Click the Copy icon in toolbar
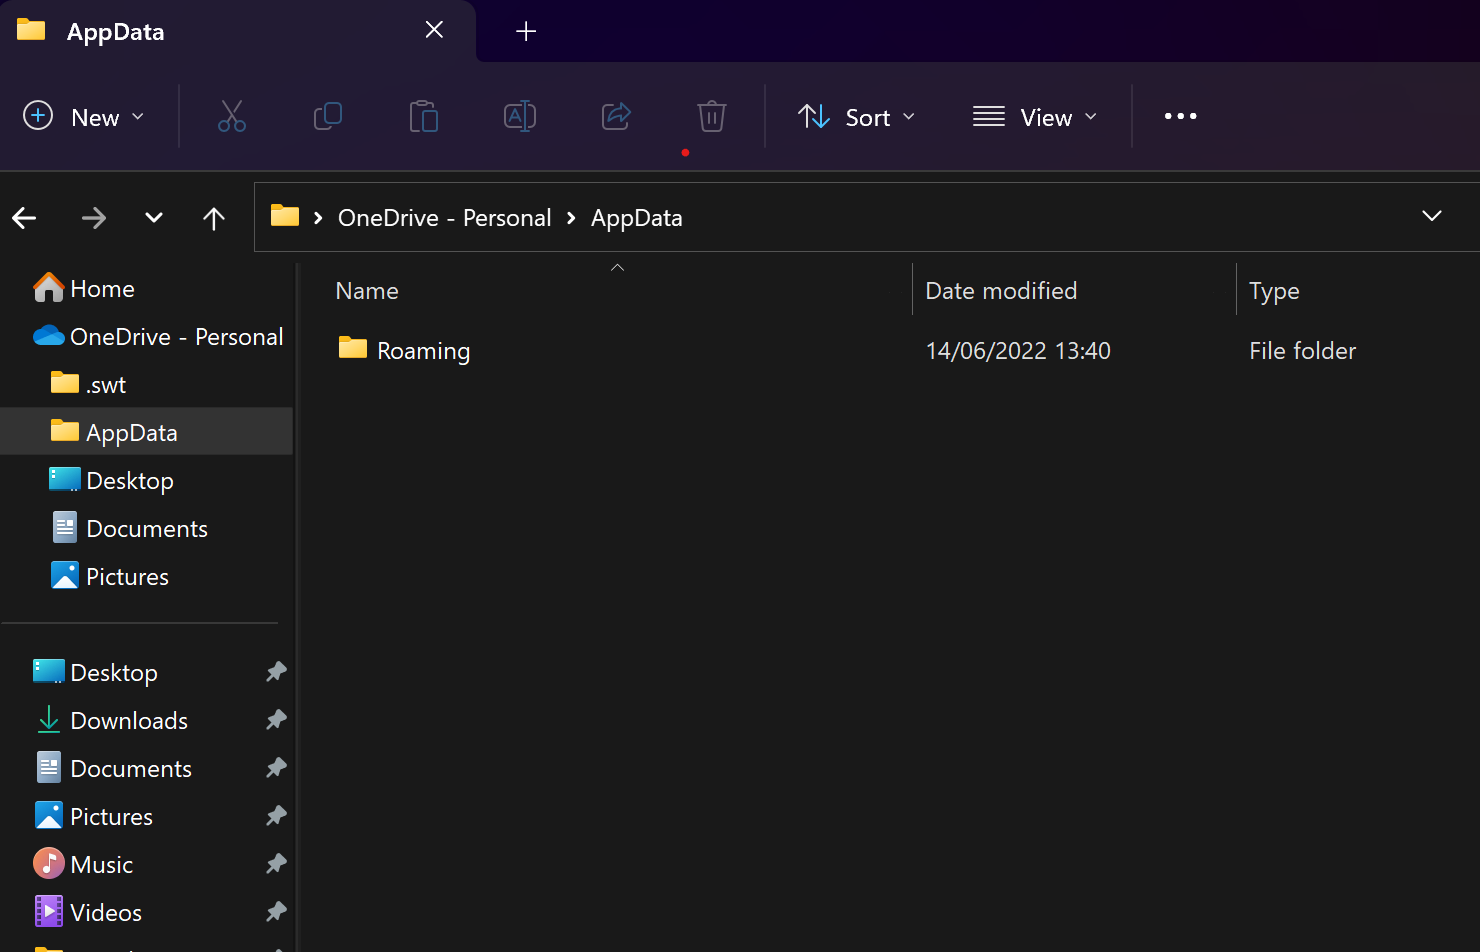Viewport: 1480px width, 952px height. (x=328, y=117)
